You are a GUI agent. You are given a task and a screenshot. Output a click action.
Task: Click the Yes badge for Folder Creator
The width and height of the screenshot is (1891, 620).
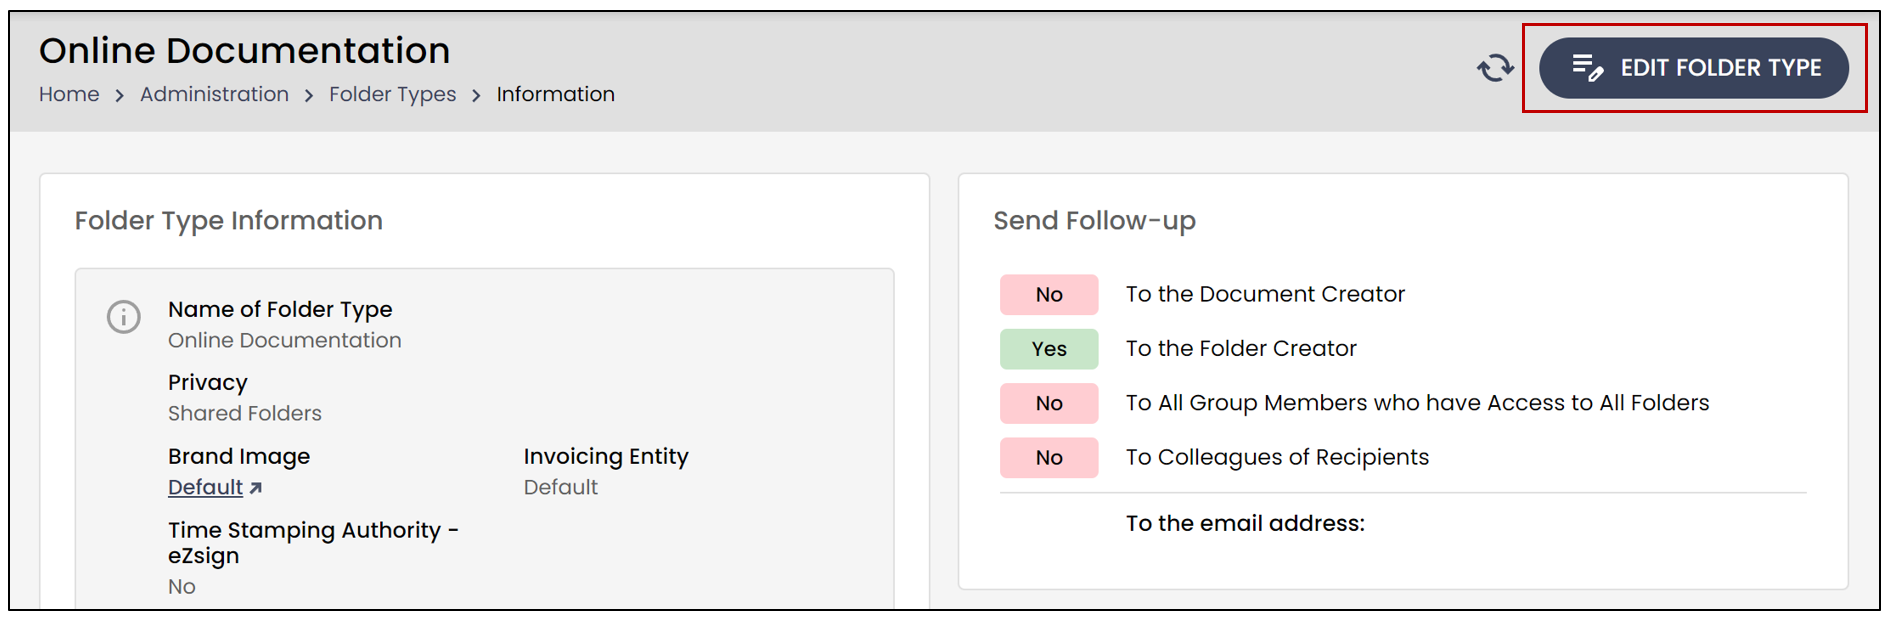pos(1049,349)
